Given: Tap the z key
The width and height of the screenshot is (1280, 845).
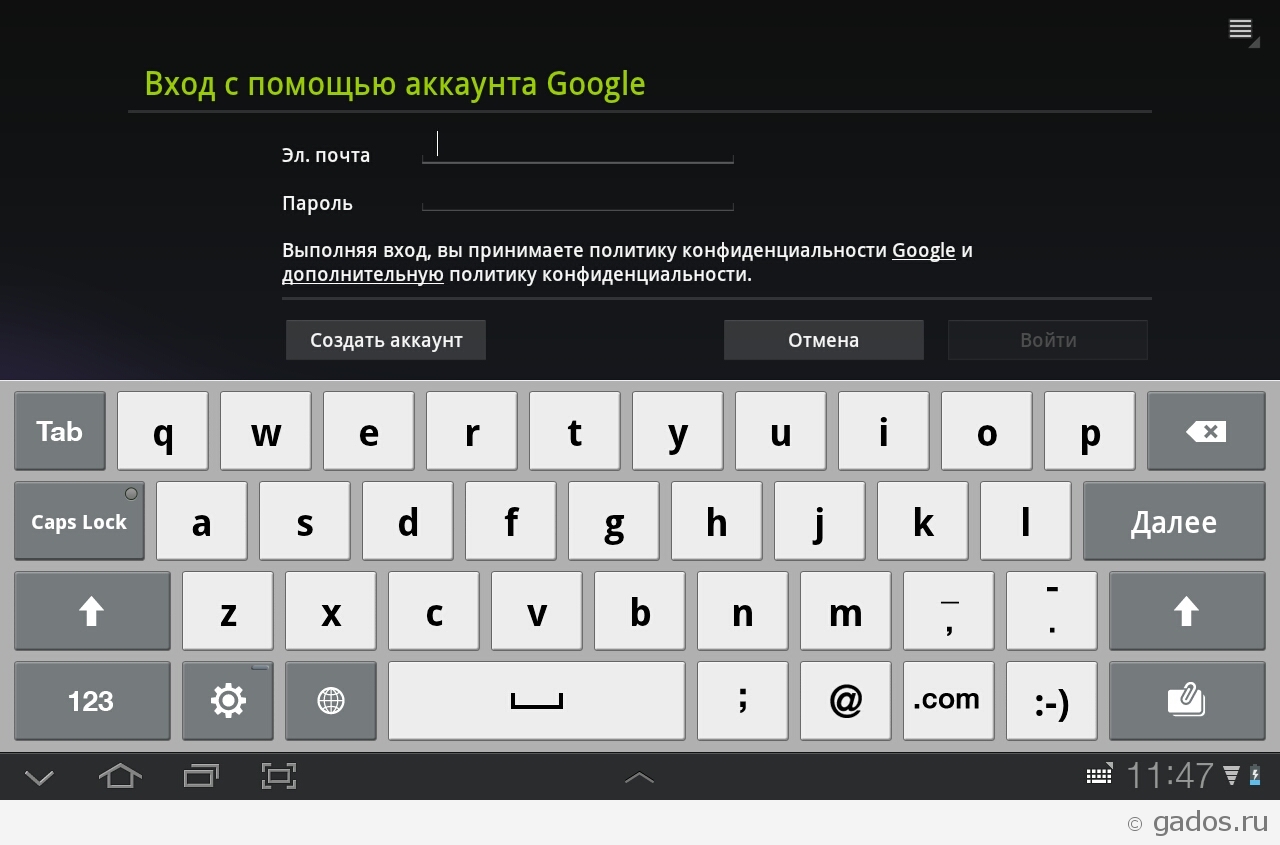Looking at the screenshot, I should point(228,611).
